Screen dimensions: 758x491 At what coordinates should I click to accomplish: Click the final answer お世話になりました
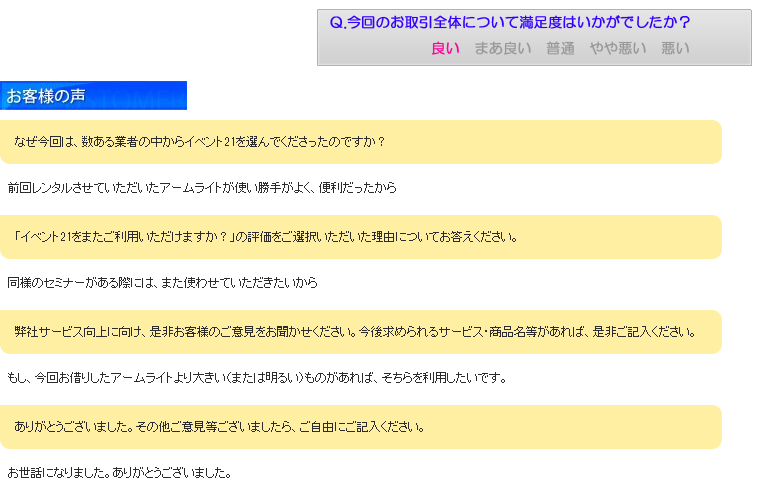[x=119, y=472]
